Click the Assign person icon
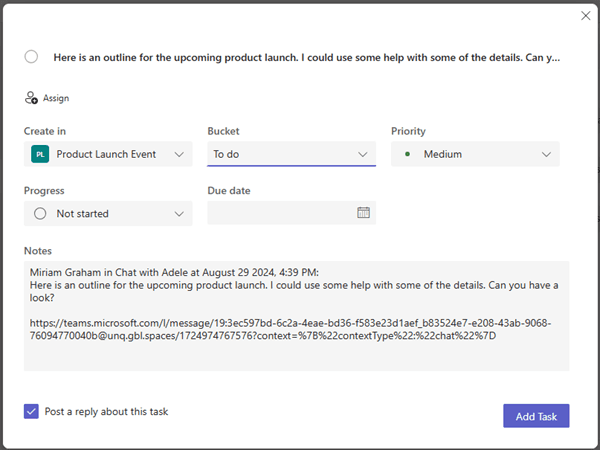600x450 pixels. point(31,98)
